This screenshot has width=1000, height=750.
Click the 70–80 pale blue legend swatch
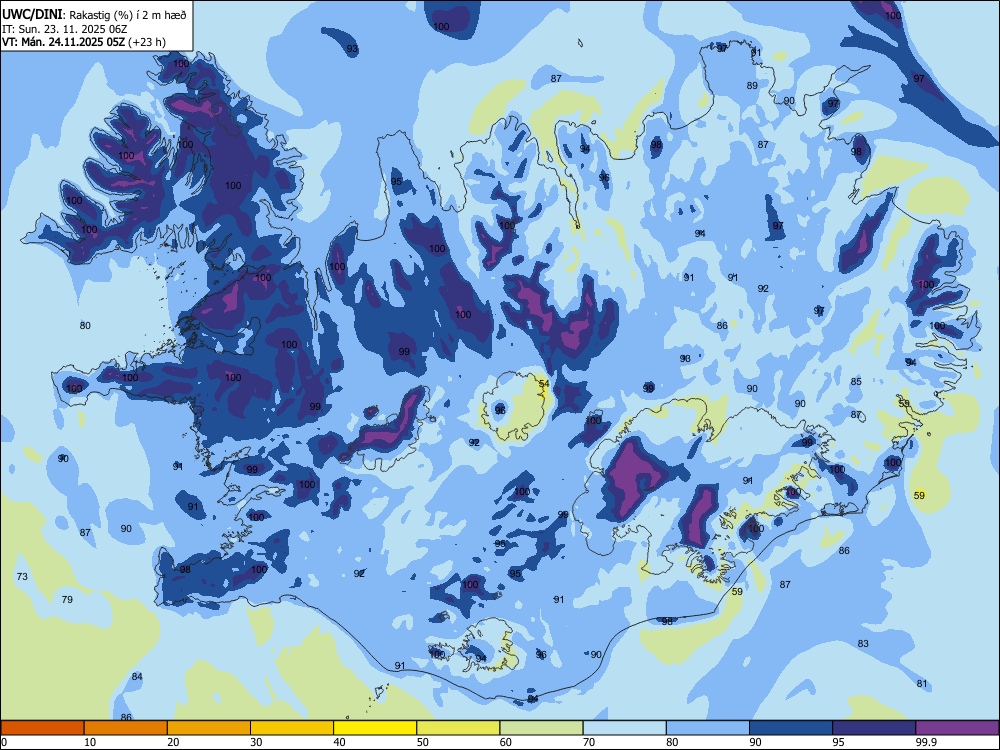pyautogui.click(x=624, y=728)
